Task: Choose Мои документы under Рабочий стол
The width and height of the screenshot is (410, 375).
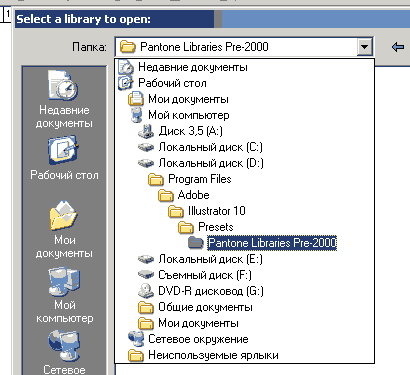Action: [244, 99]
